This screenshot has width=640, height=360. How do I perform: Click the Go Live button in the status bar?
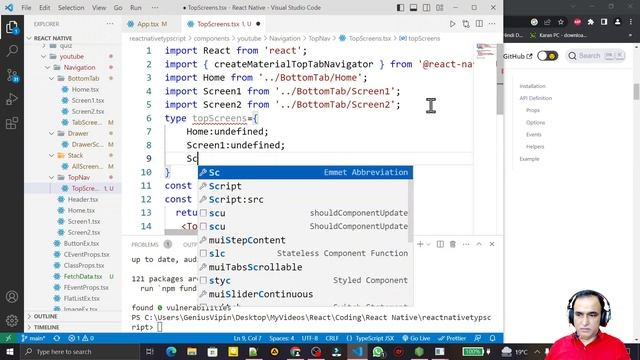(x=416, y=338)
